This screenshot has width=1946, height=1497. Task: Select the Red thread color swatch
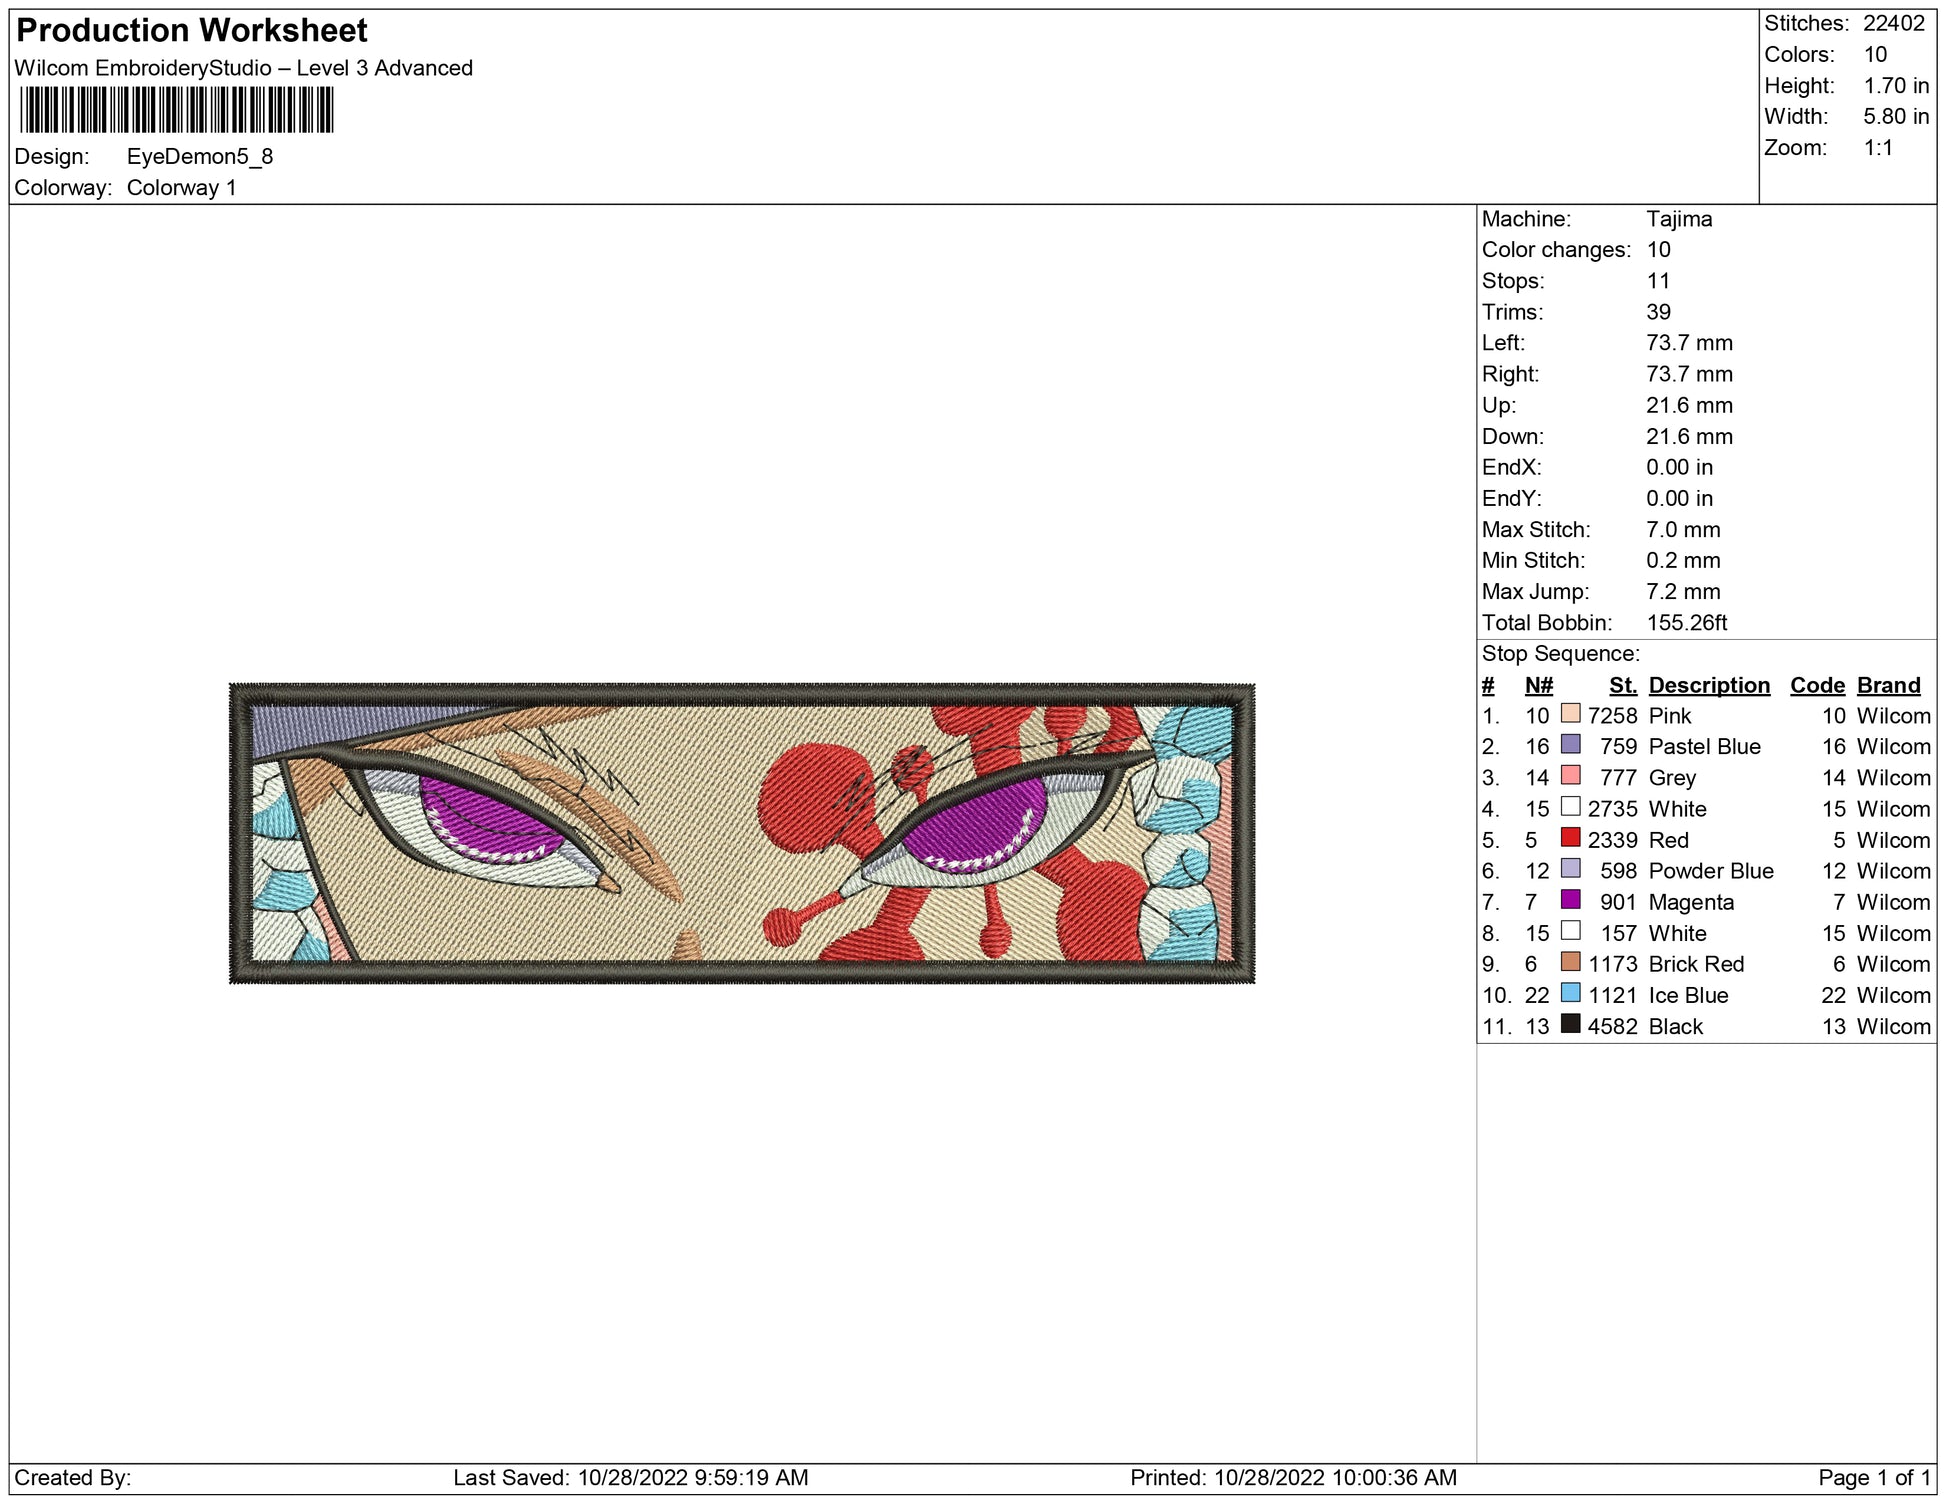coord(1570,838)
